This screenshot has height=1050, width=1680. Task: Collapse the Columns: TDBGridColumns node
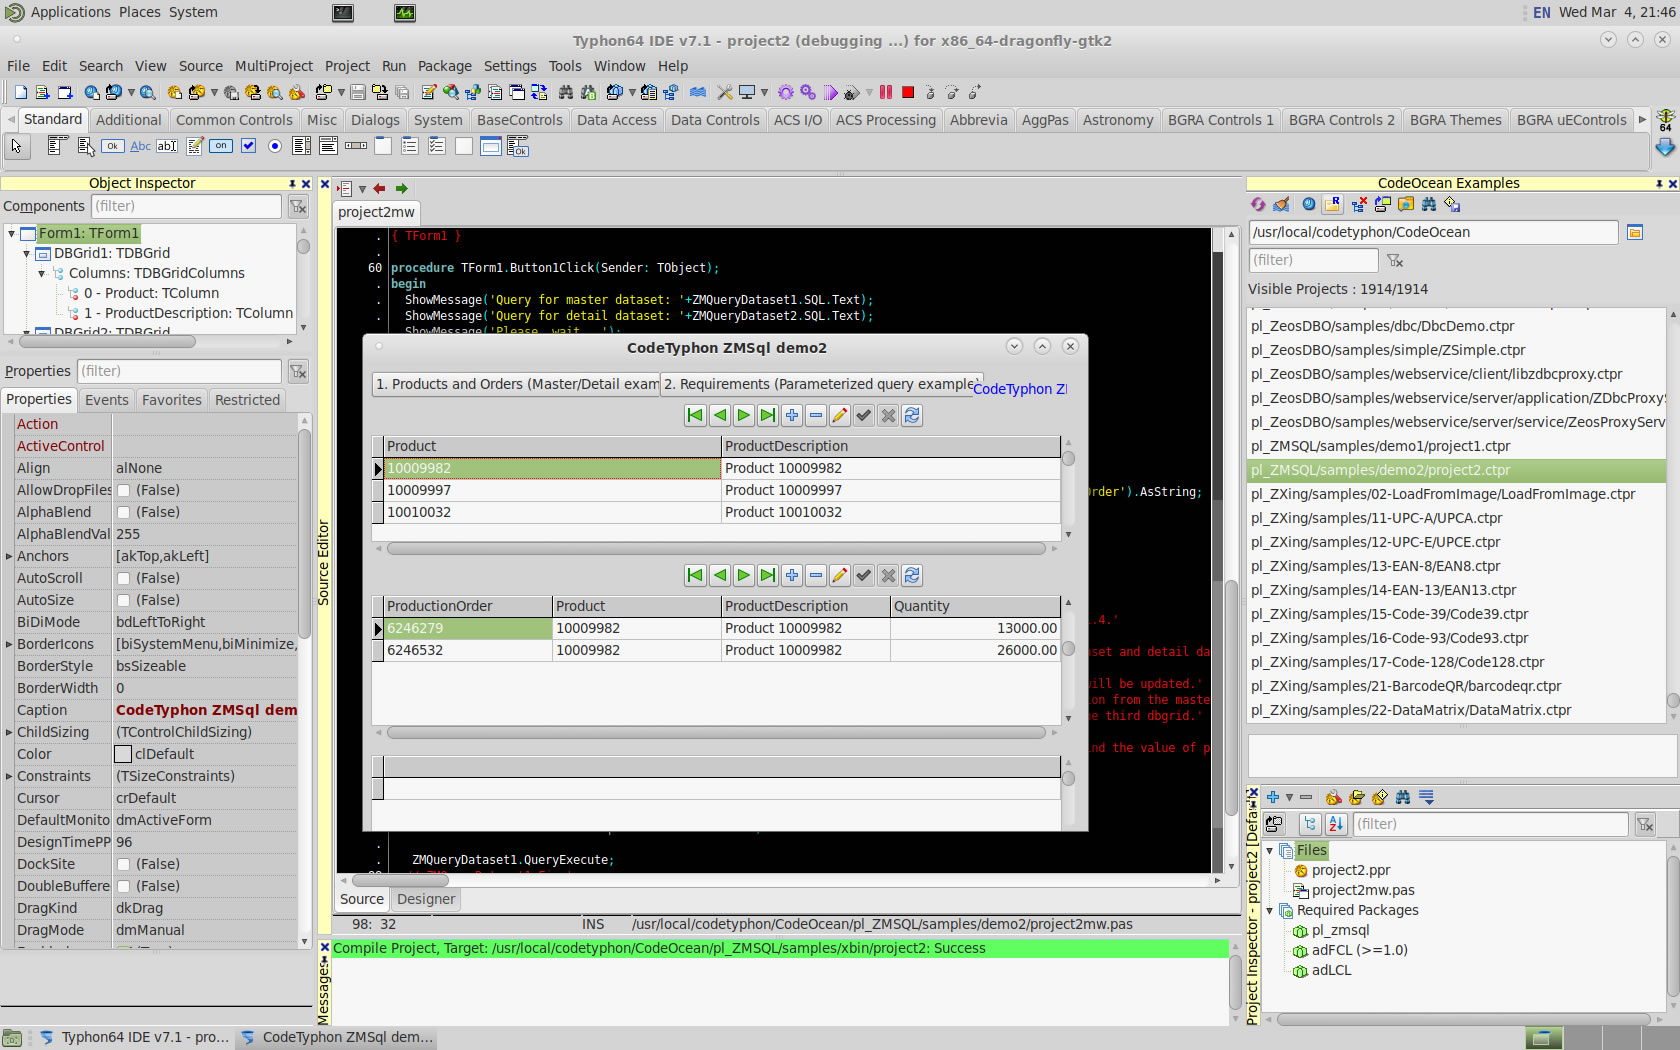[x=42, y=273]
